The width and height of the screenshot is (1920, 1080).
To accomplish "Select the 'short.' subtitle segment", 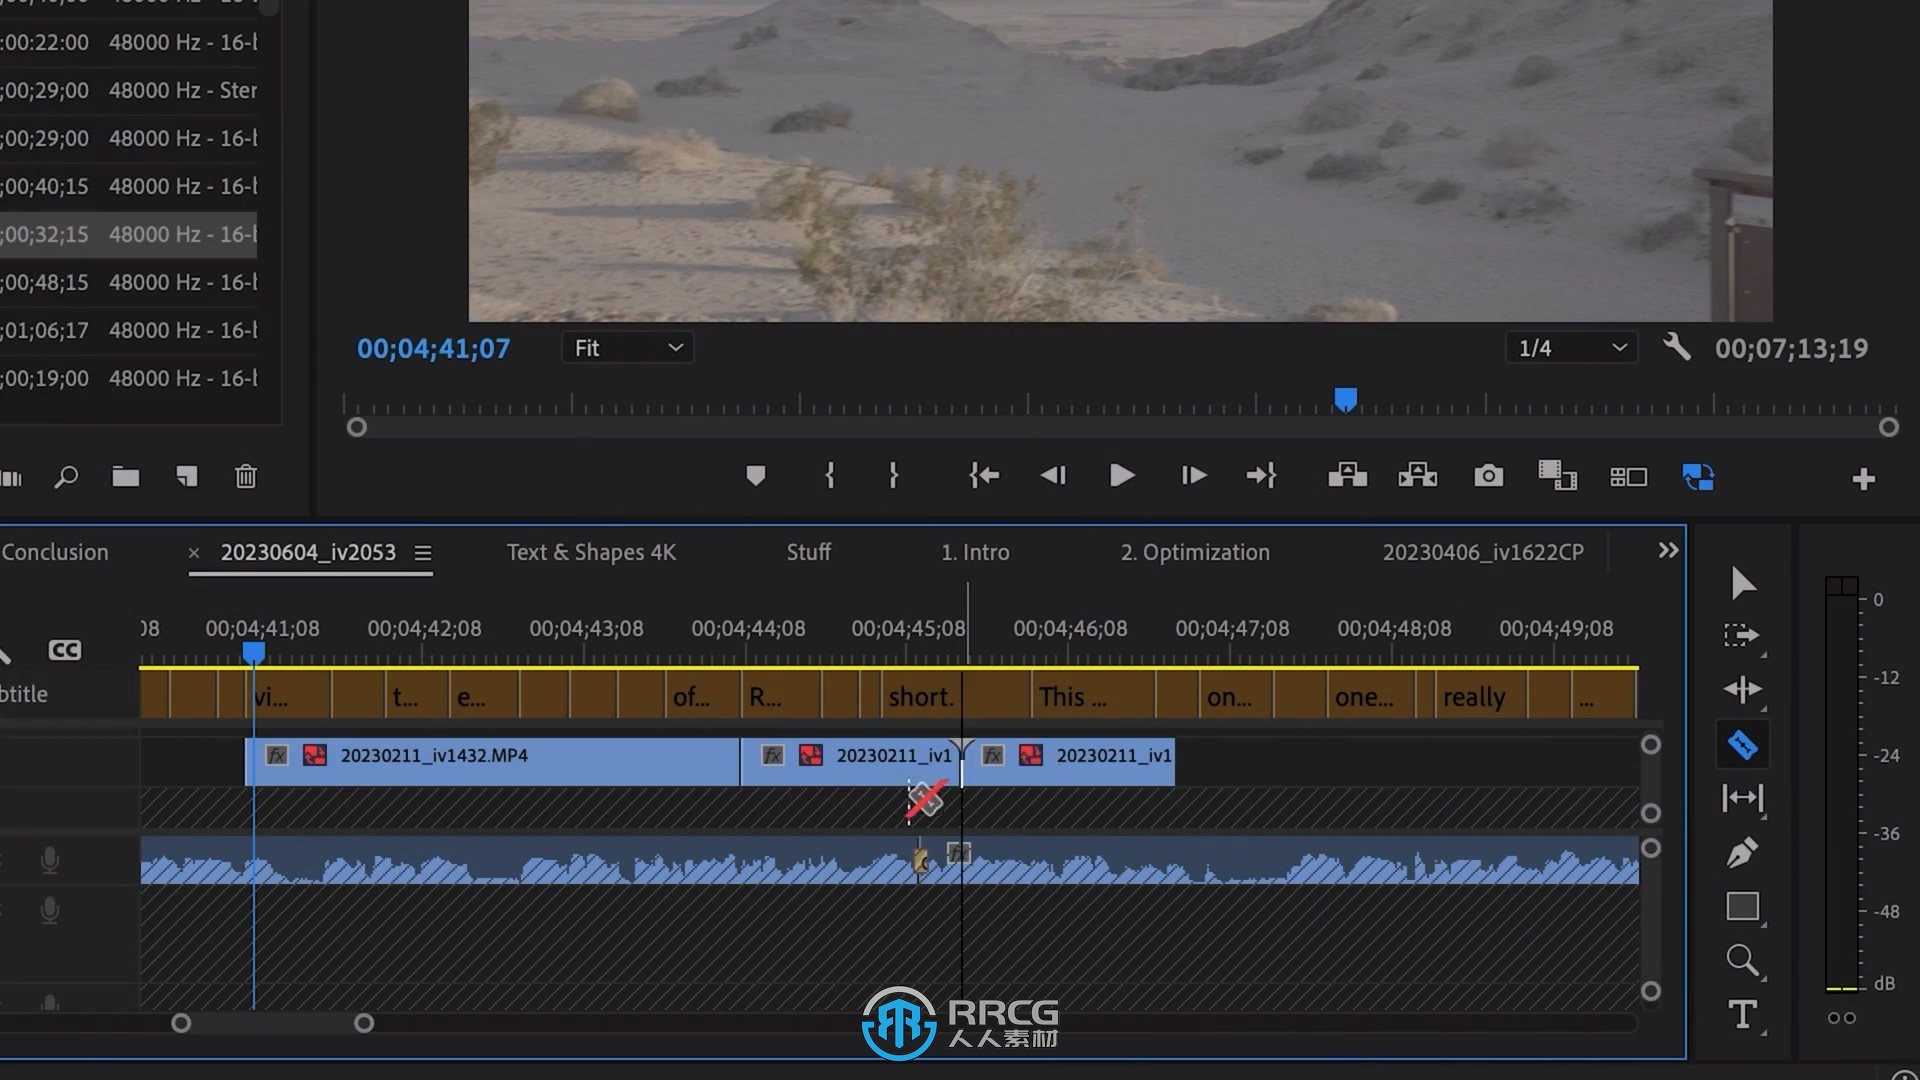I will (921, 696).
